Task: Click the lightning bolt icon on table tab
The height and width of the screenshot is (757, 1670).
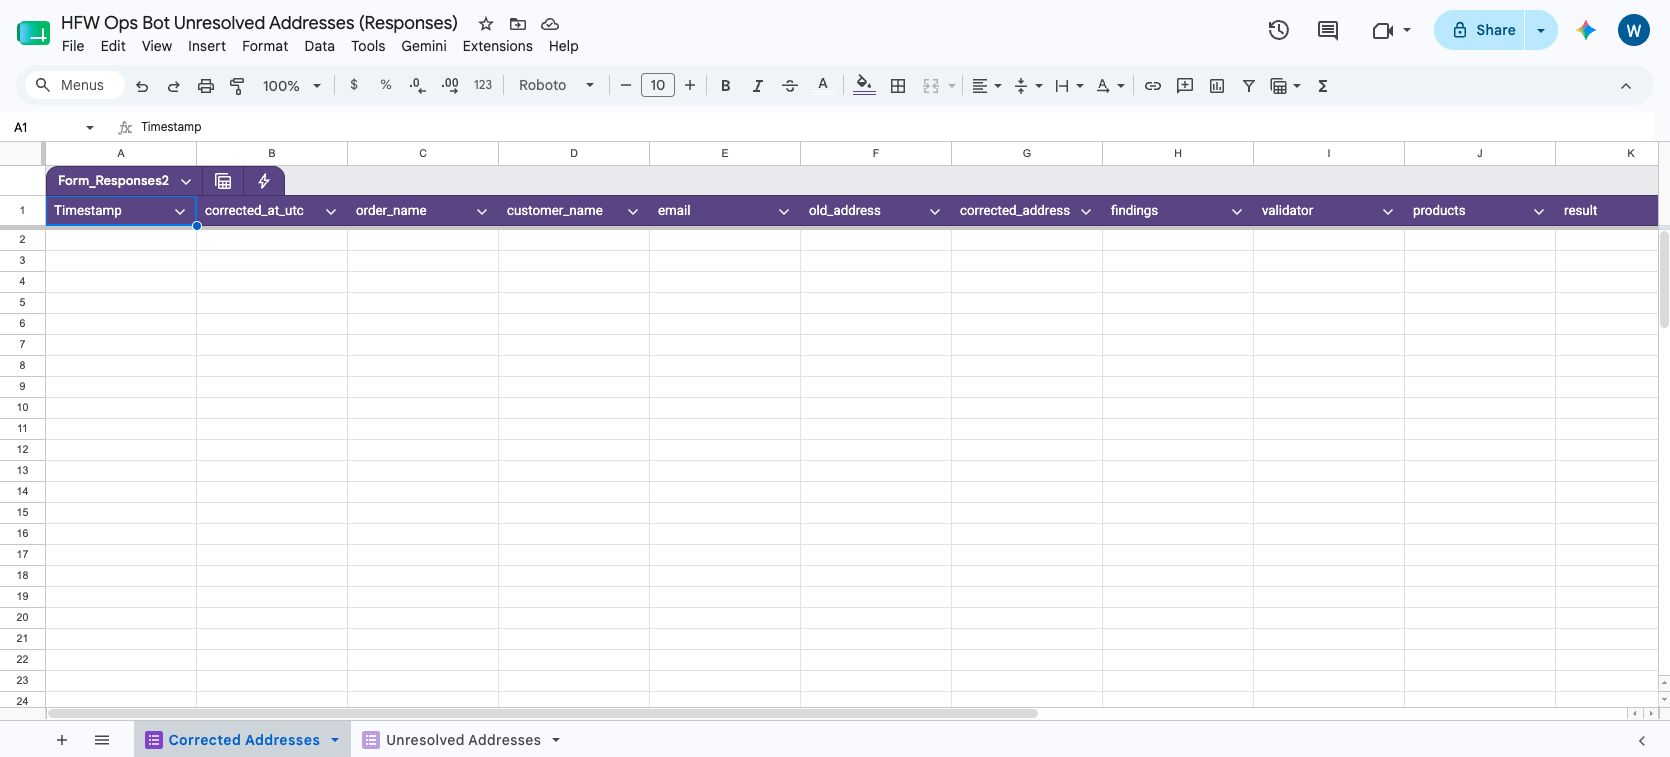Action: point(264,181)
